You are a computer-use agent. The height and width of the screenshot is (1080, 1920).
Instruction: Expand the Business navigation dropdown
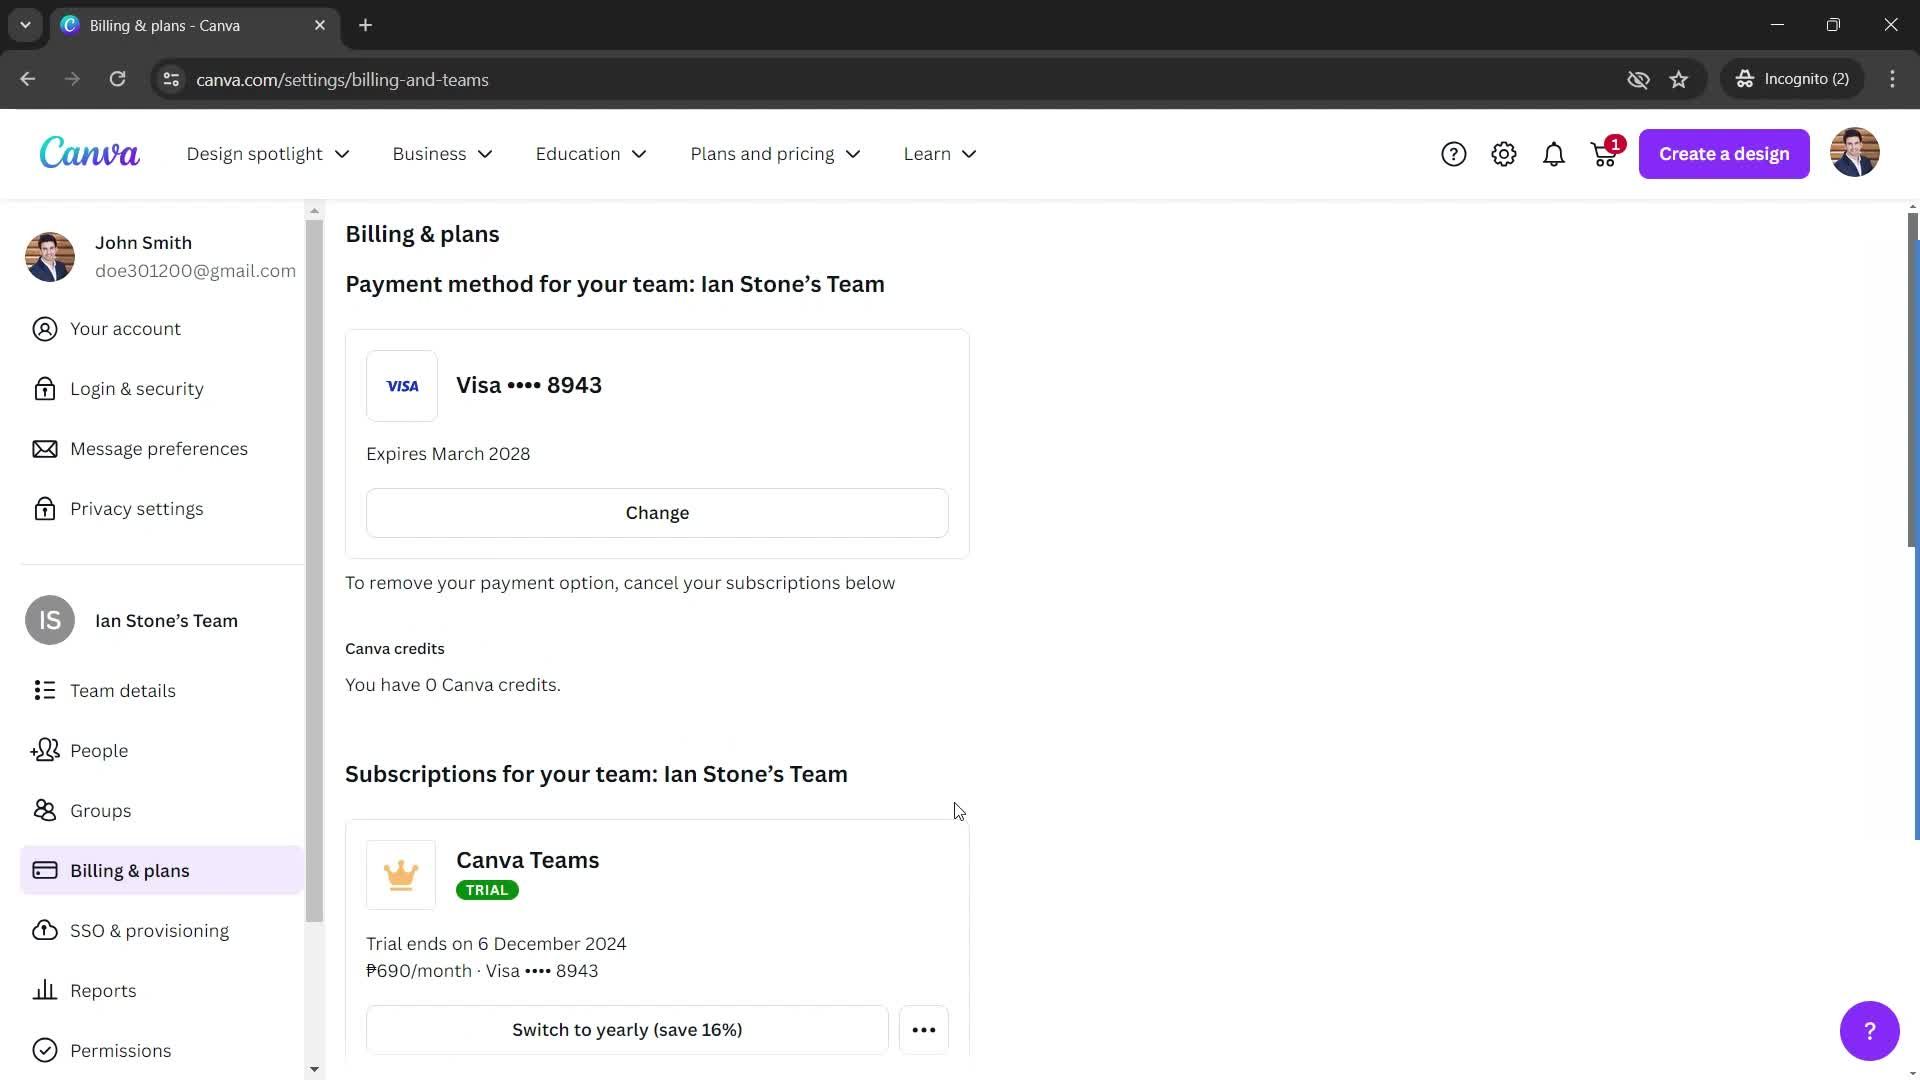pyautogui.click(x=443, y=153)
